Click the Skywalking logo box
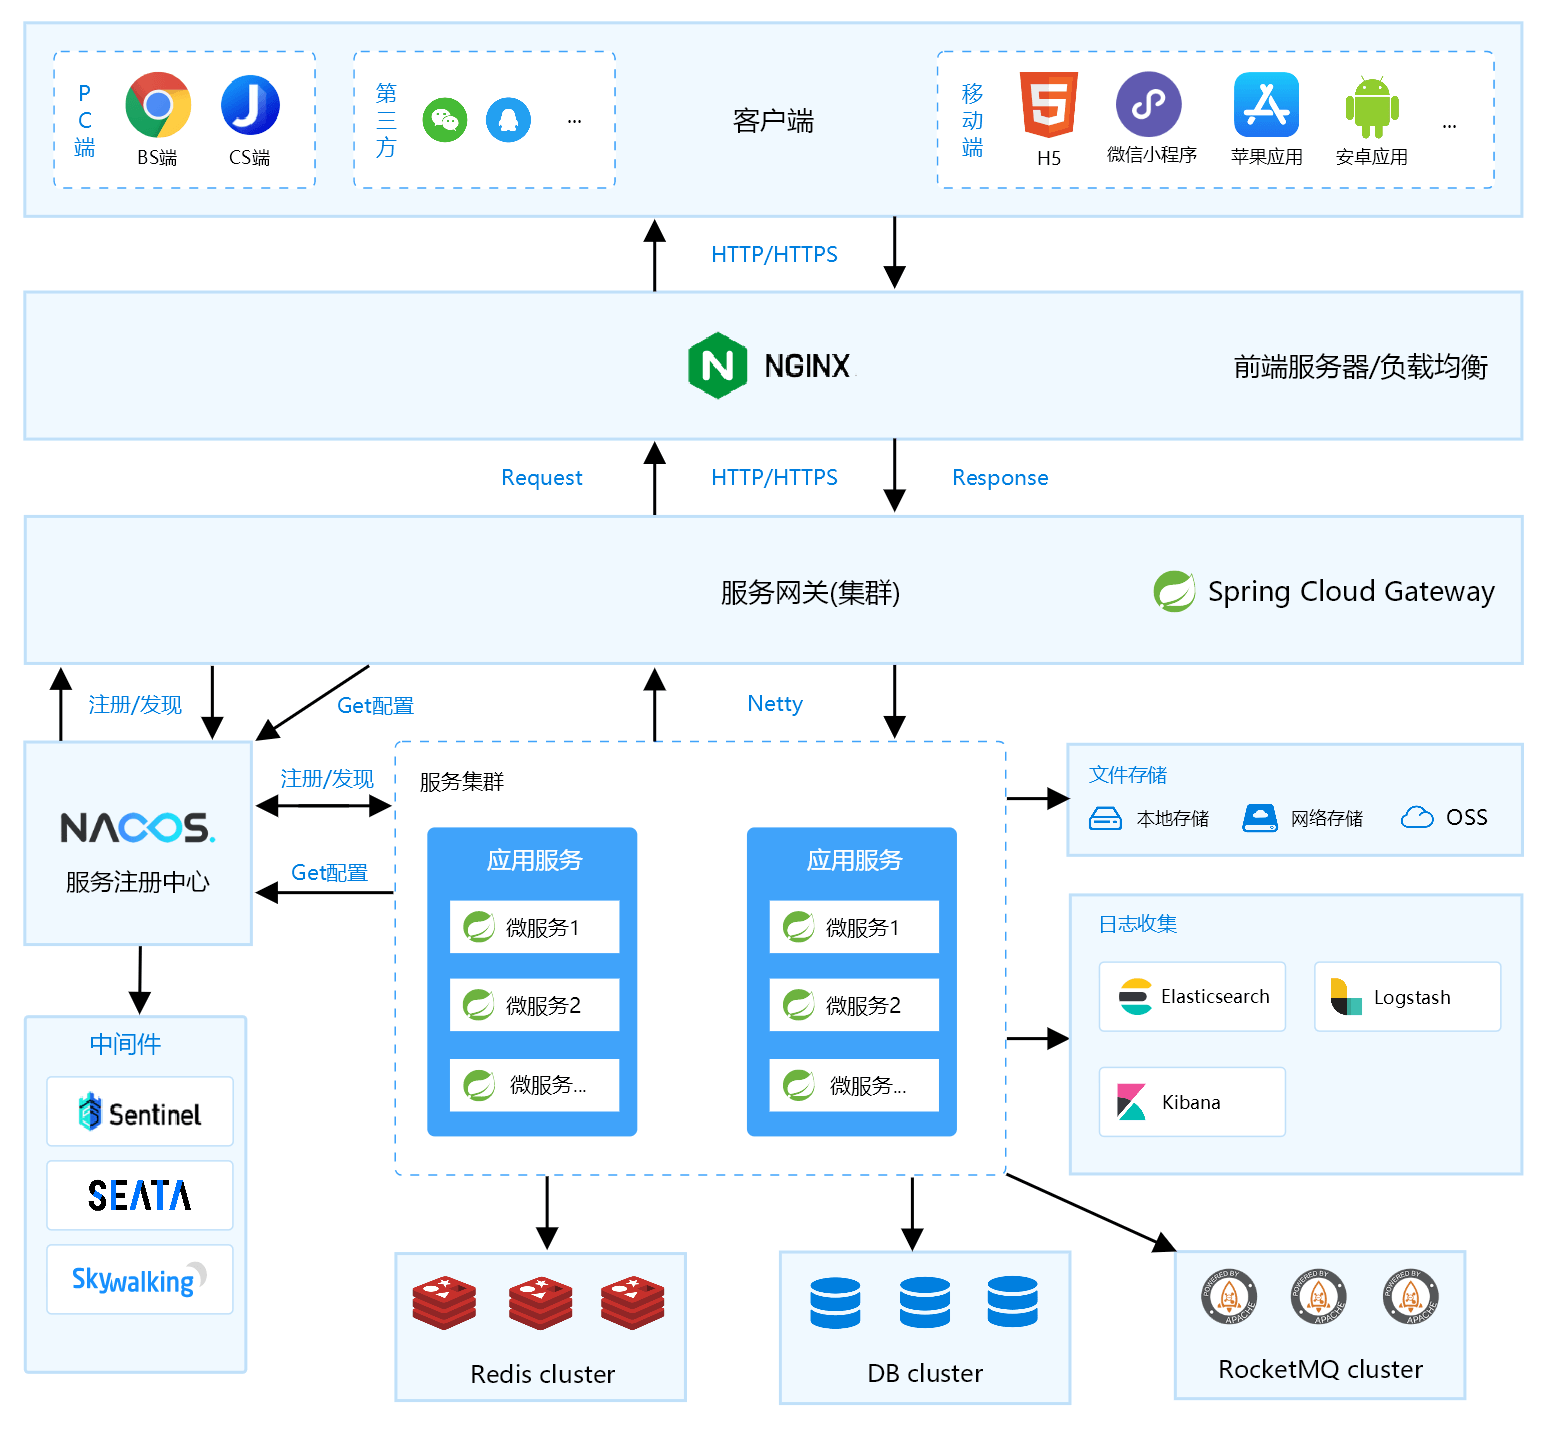Viewport: 1546px width, 1435px height. pos(140,1279)
